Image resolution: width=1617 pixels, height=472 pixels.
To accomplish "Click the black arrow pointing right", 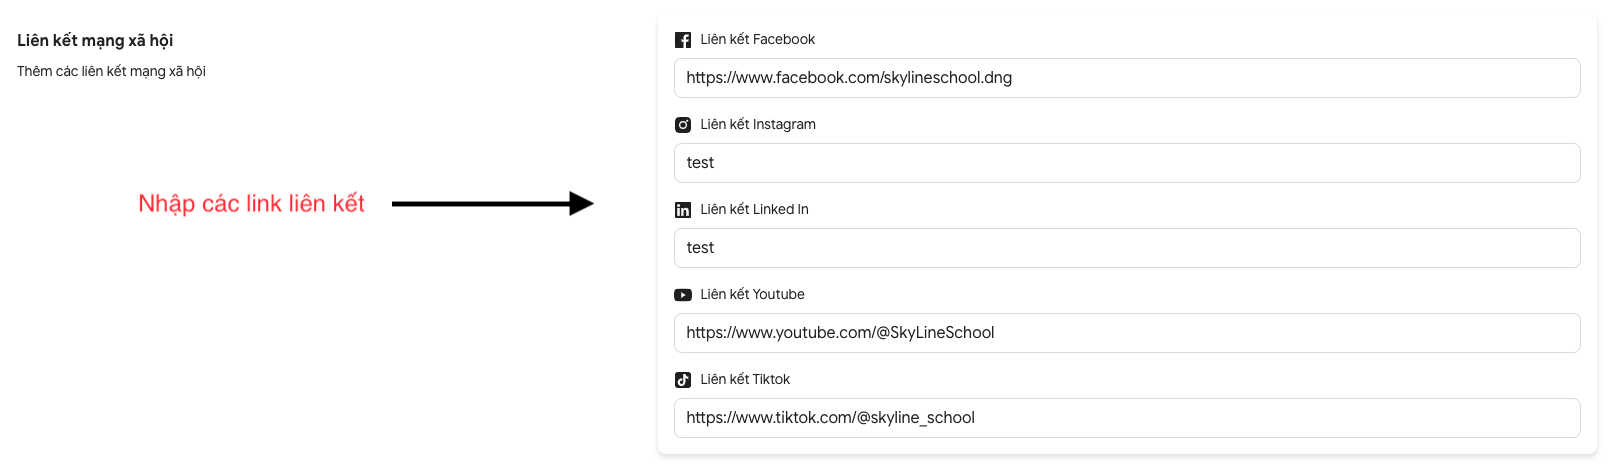I will point(492,204).
